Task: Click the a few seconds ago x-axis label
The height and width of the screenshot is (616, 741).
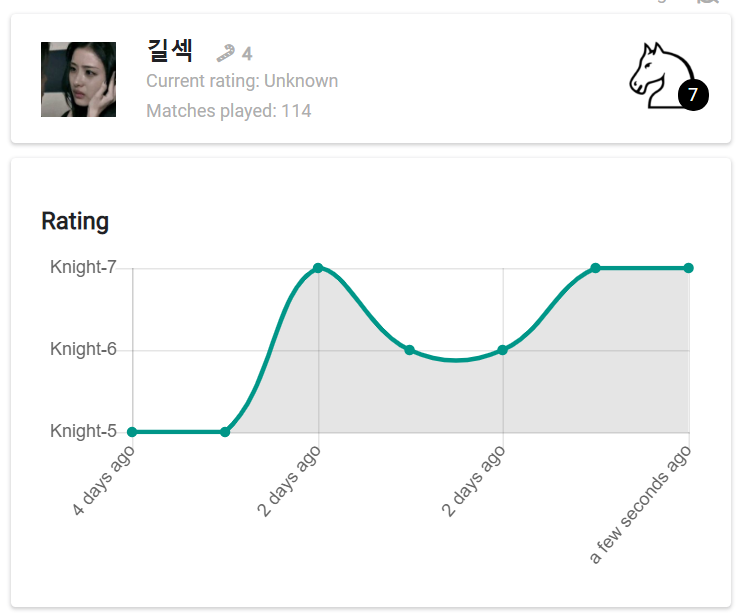Action: (640, 505)
